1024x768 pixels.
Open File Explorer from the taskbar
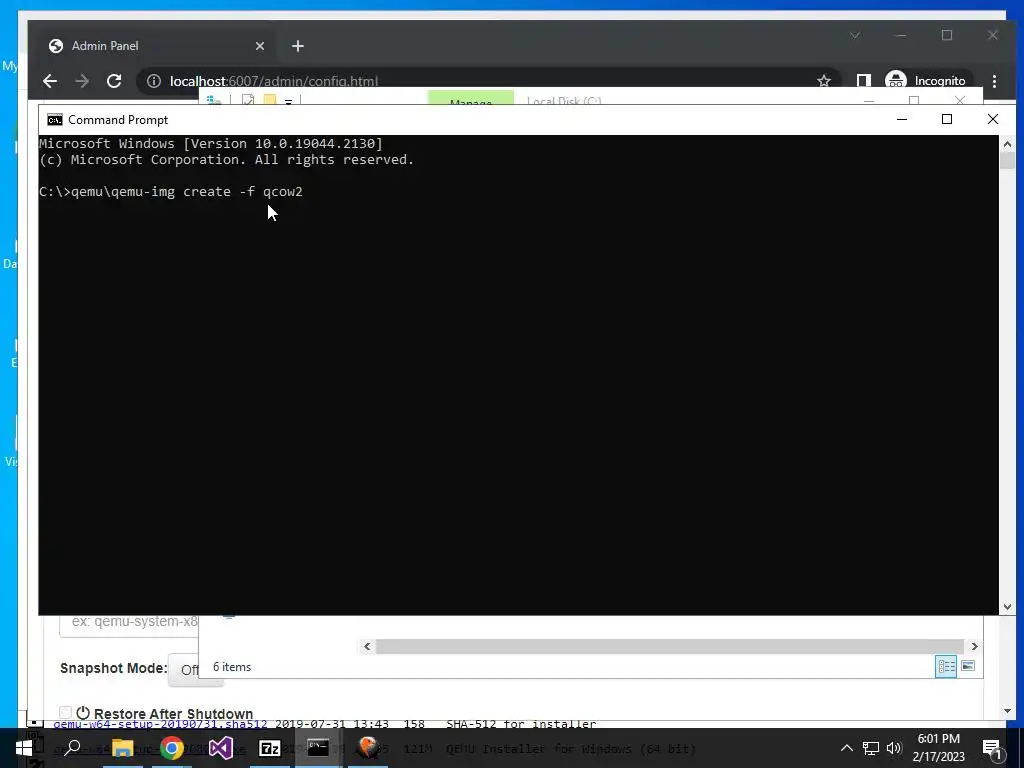pos(122,748)
